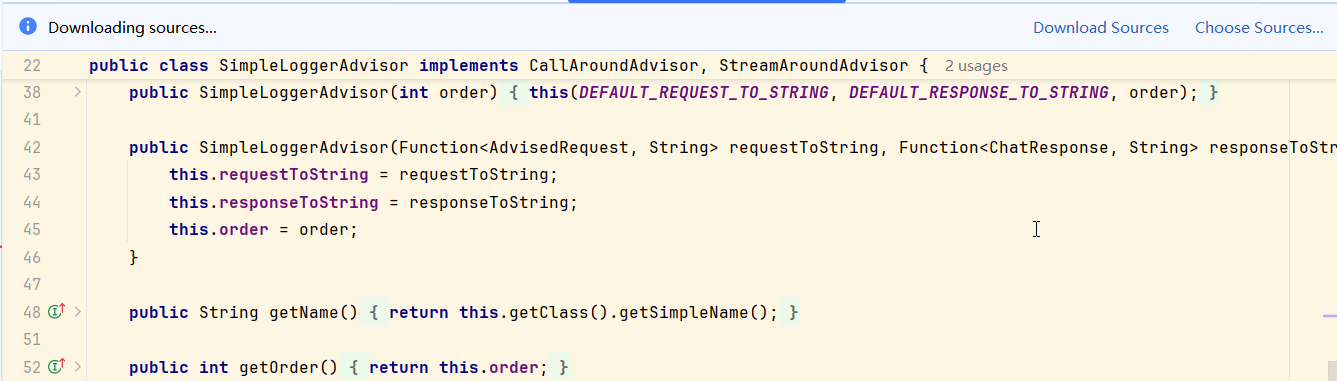Image resolution: width=1337 pixels, height=381 pixels.
Task: Click the Downloading sources... status text
Action: click(x=132, y=28)
